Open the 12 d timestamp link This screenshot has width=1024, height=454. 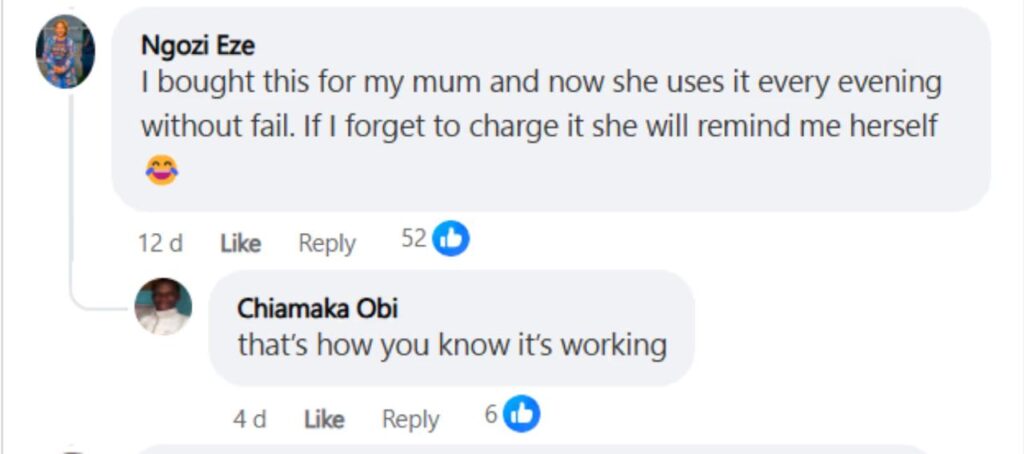pos(161,244)
